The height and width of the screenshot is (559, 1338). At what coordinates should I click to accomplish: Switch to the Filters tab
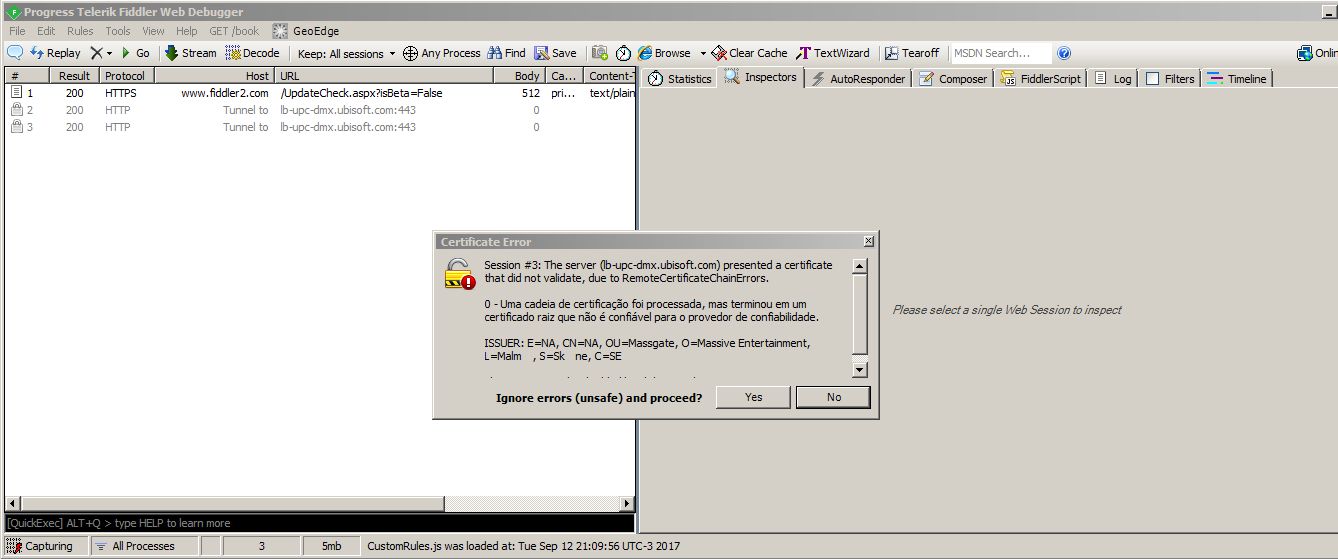pyautogui.click(x=1170, y=78)
